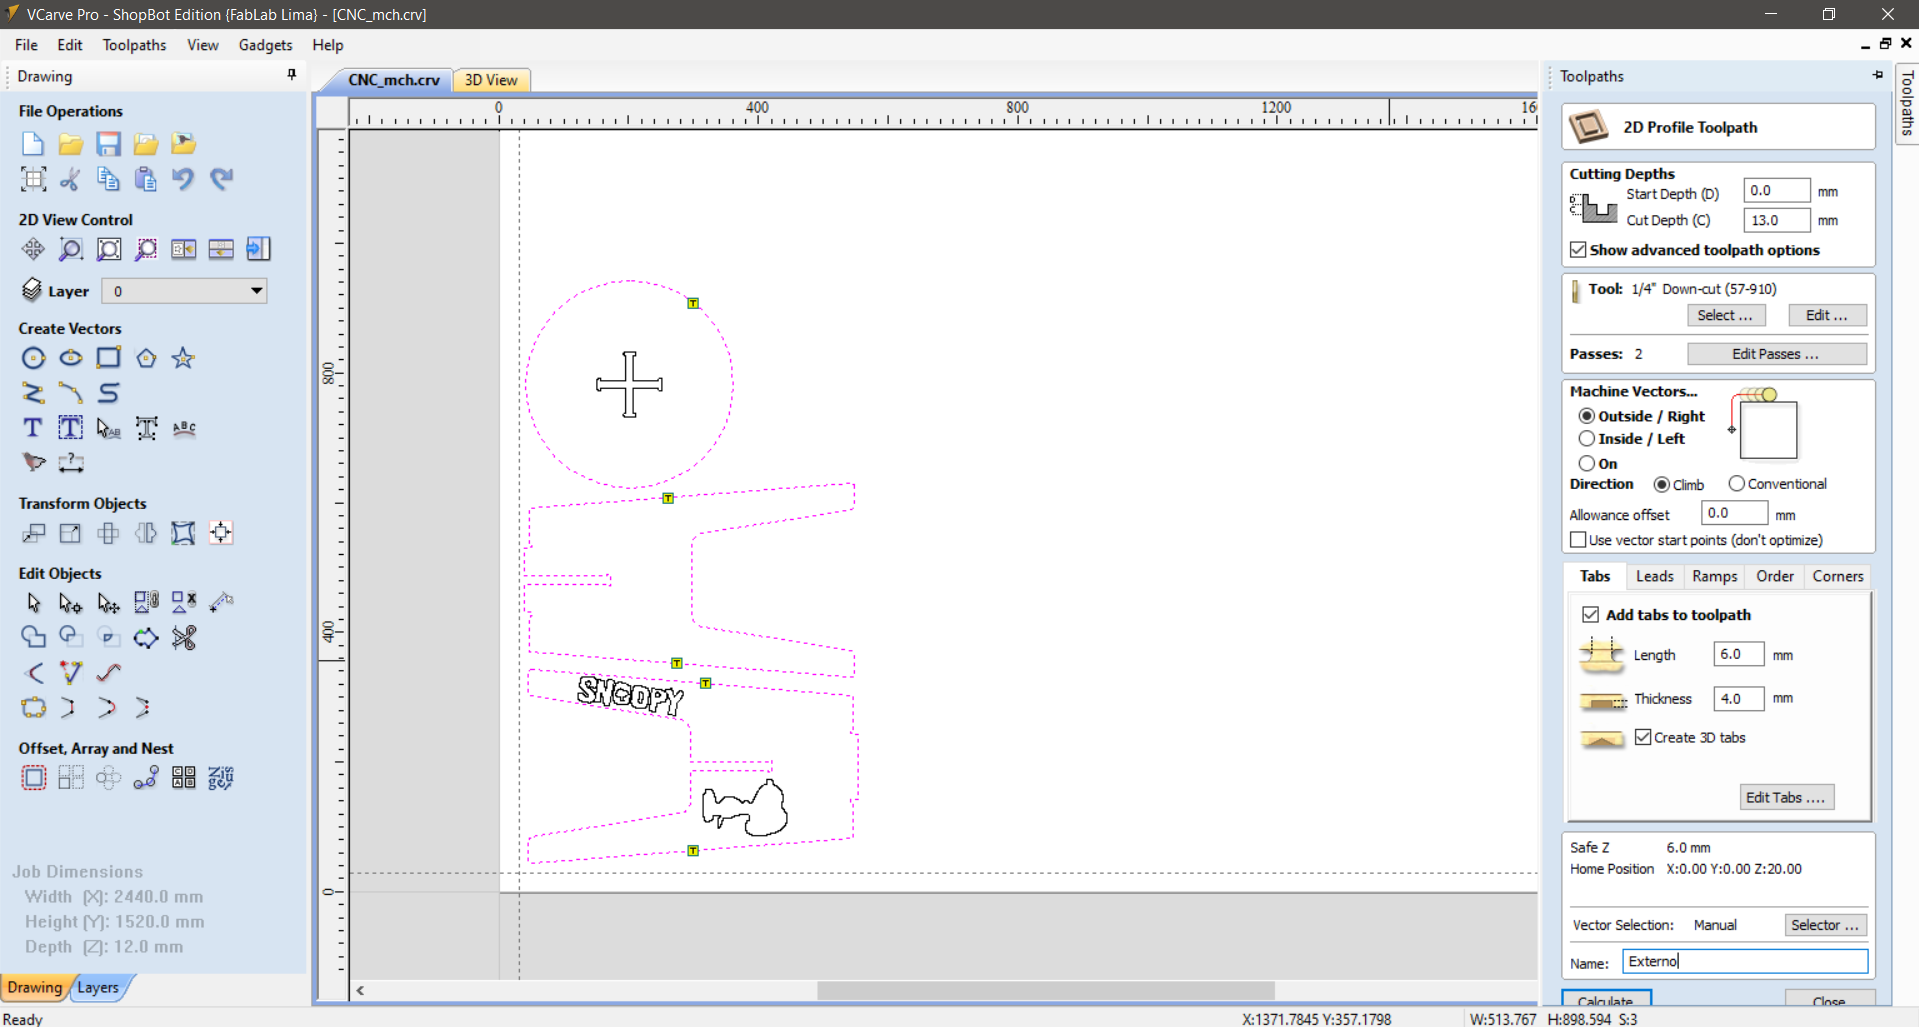
Task: Click Edit Passes ... button
Action: pos(1776,354)
